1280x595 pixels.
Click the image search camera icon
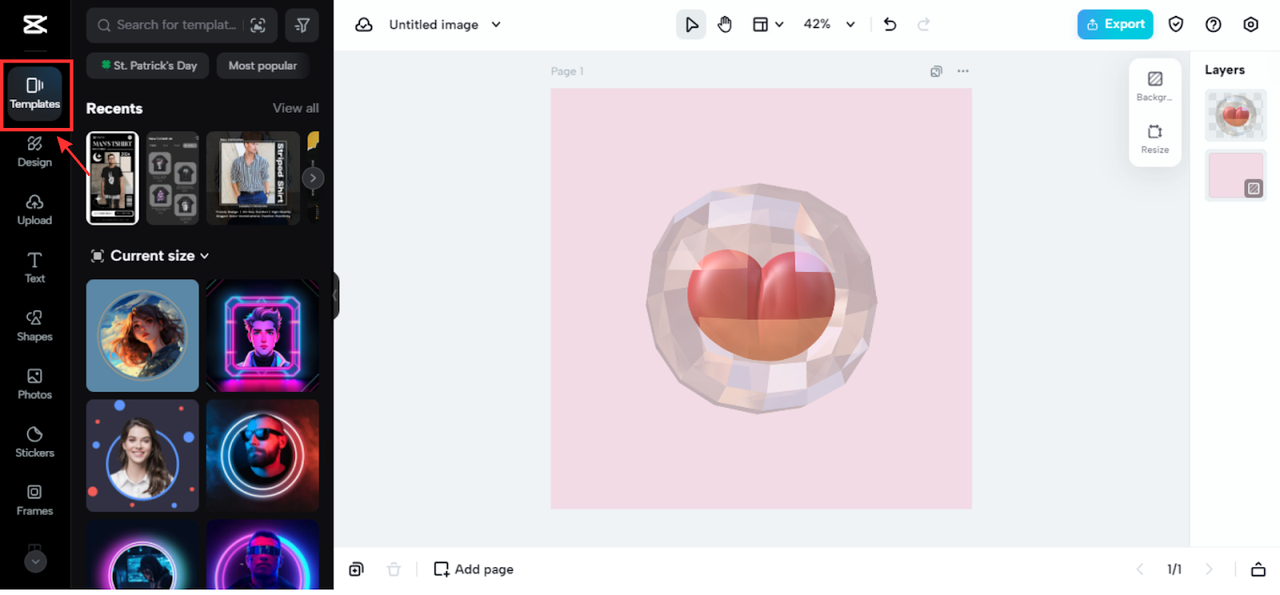tap(258, 25)
